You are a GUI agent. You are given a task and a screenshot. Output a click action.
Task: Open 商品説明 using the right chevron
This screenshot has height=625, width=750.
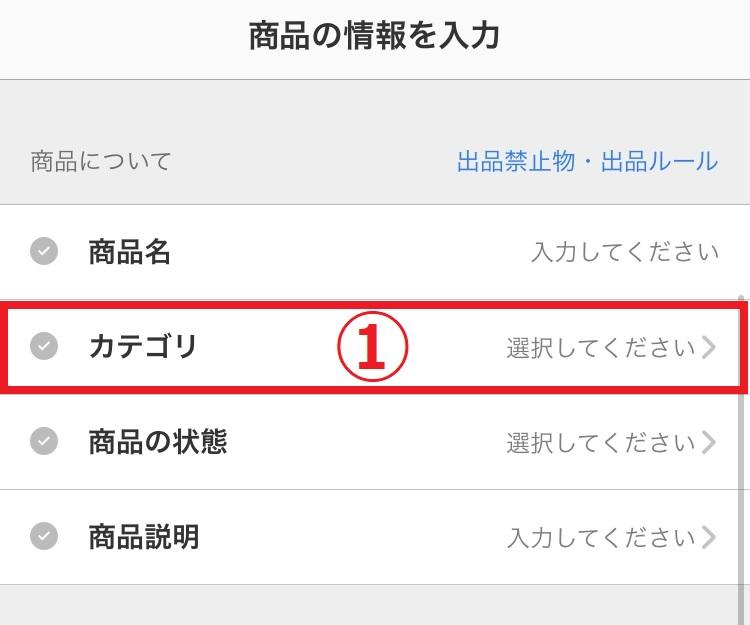[709, 537]
